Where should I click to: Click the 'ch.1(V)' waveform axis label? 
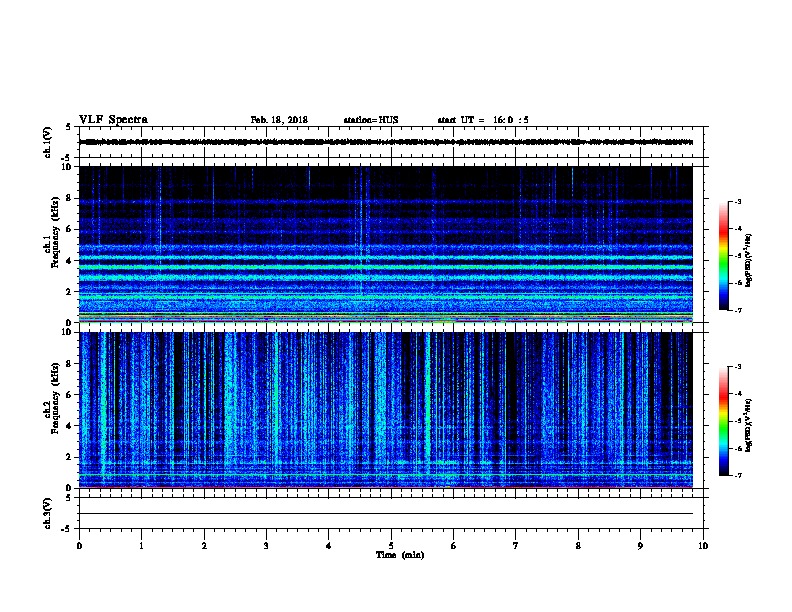point(48,142)
